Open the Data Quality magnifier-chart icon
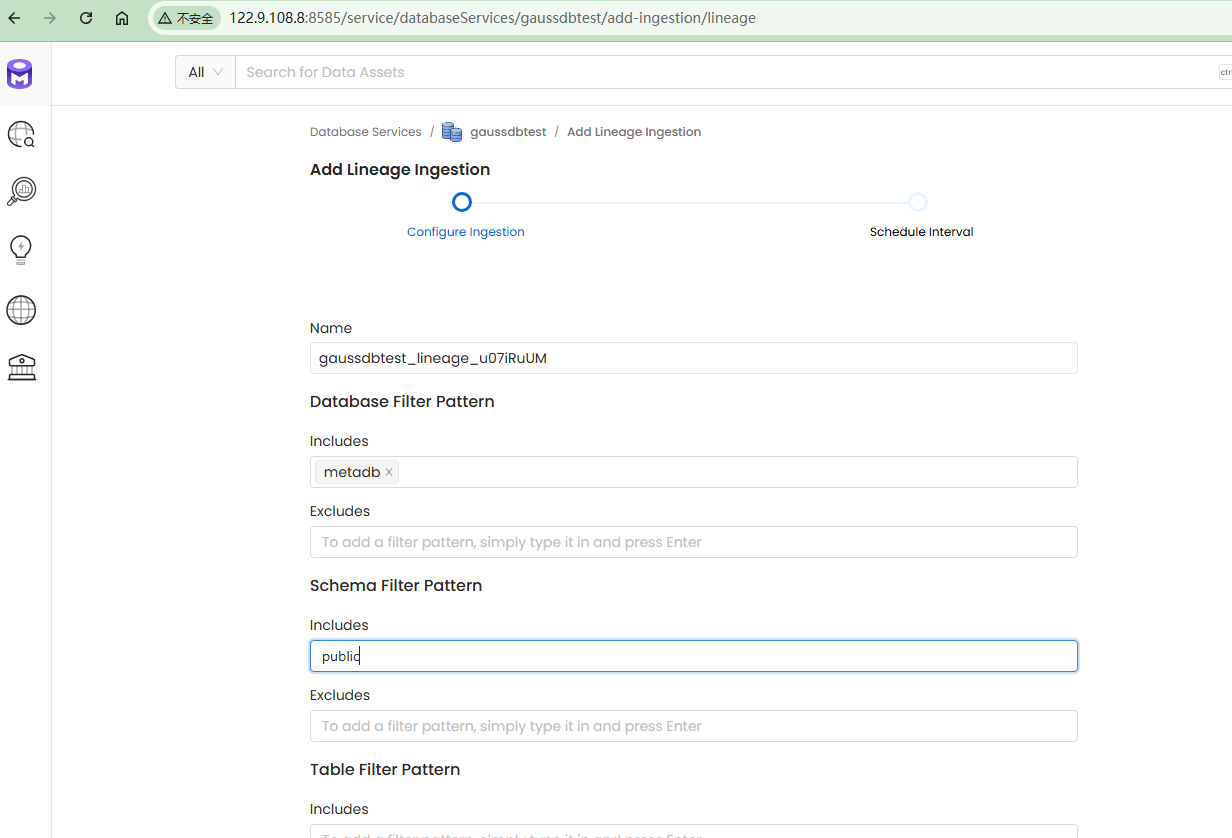Viewport: 1232px width, 838px height. pyautogui.click(x=21, y=191)
